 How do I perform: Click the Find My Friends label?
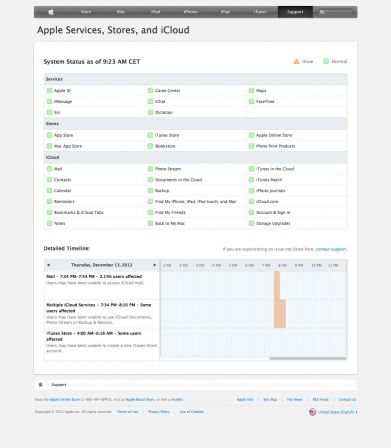point(170,212)
